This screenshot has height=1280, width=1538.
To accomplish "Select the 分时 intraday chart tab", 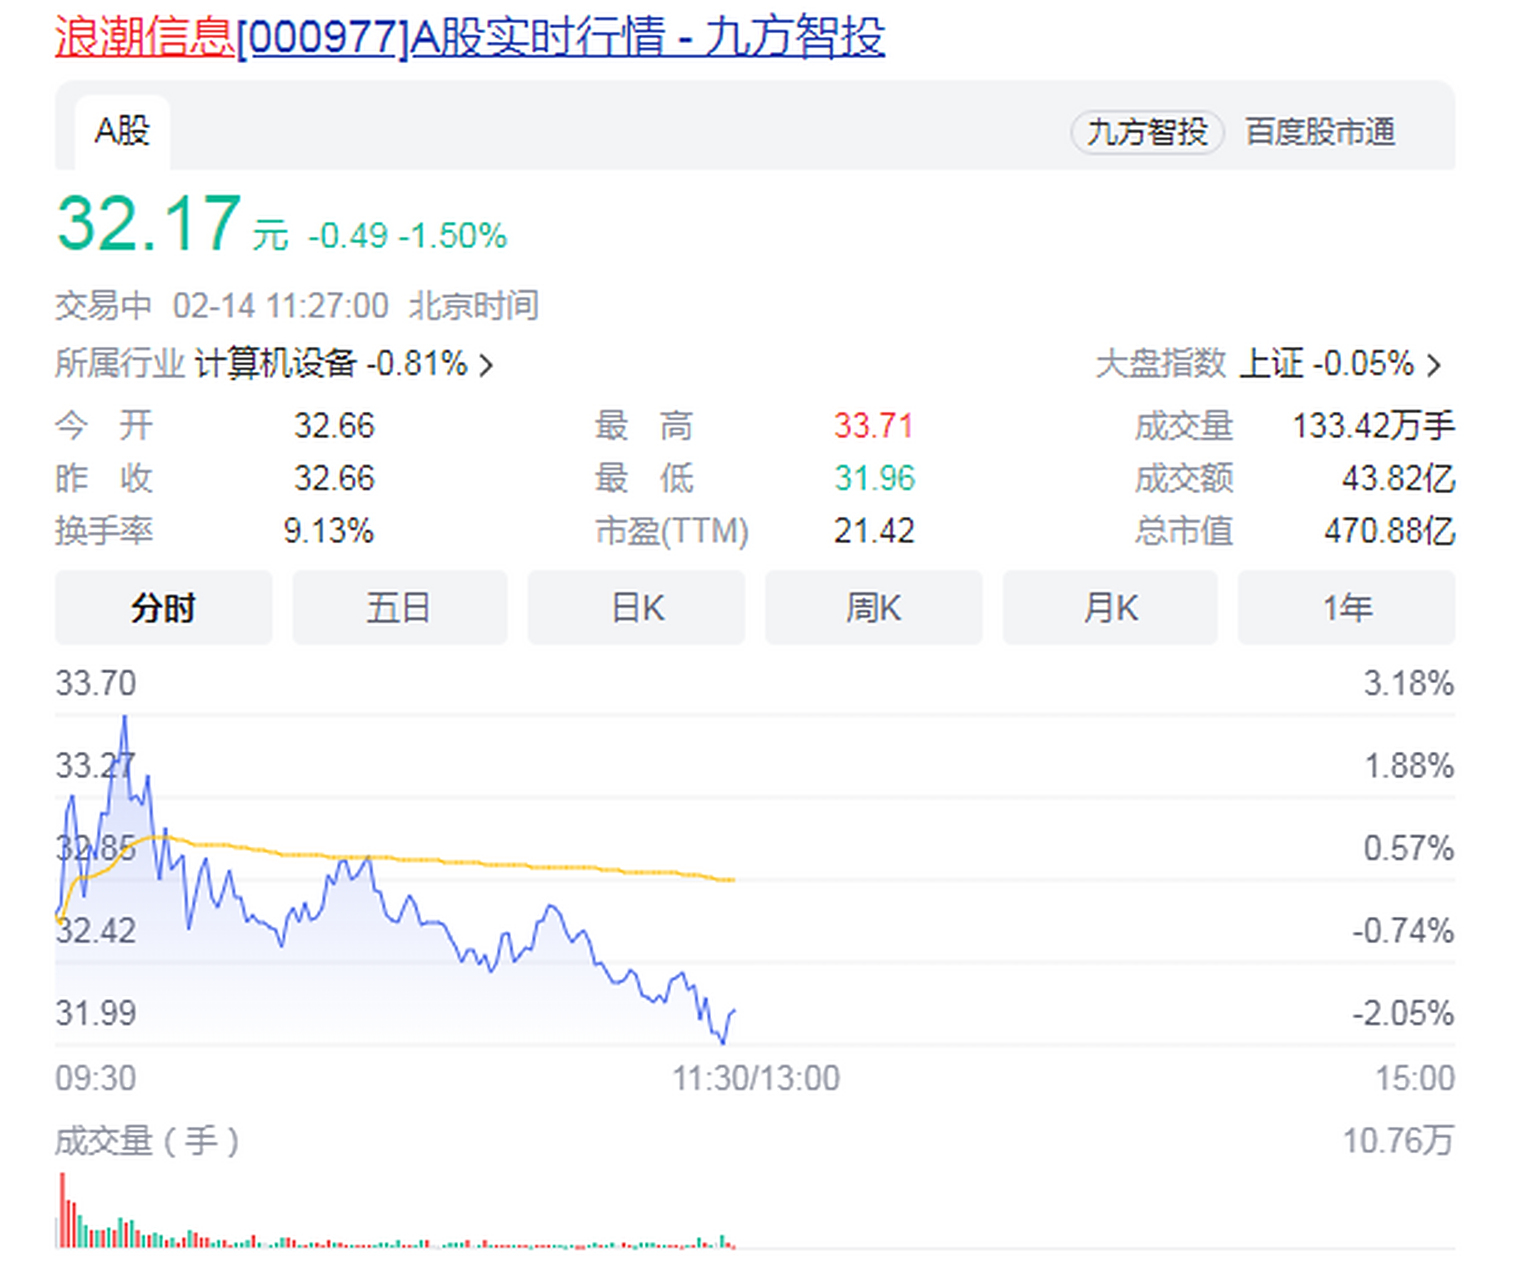I will (x=163, y=607).
